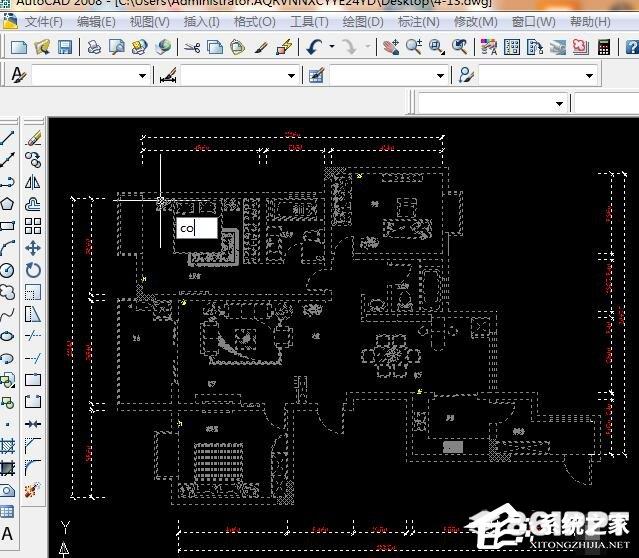Click the New drawing icon
Screen dimensions: 639x558
click(19, 47)
